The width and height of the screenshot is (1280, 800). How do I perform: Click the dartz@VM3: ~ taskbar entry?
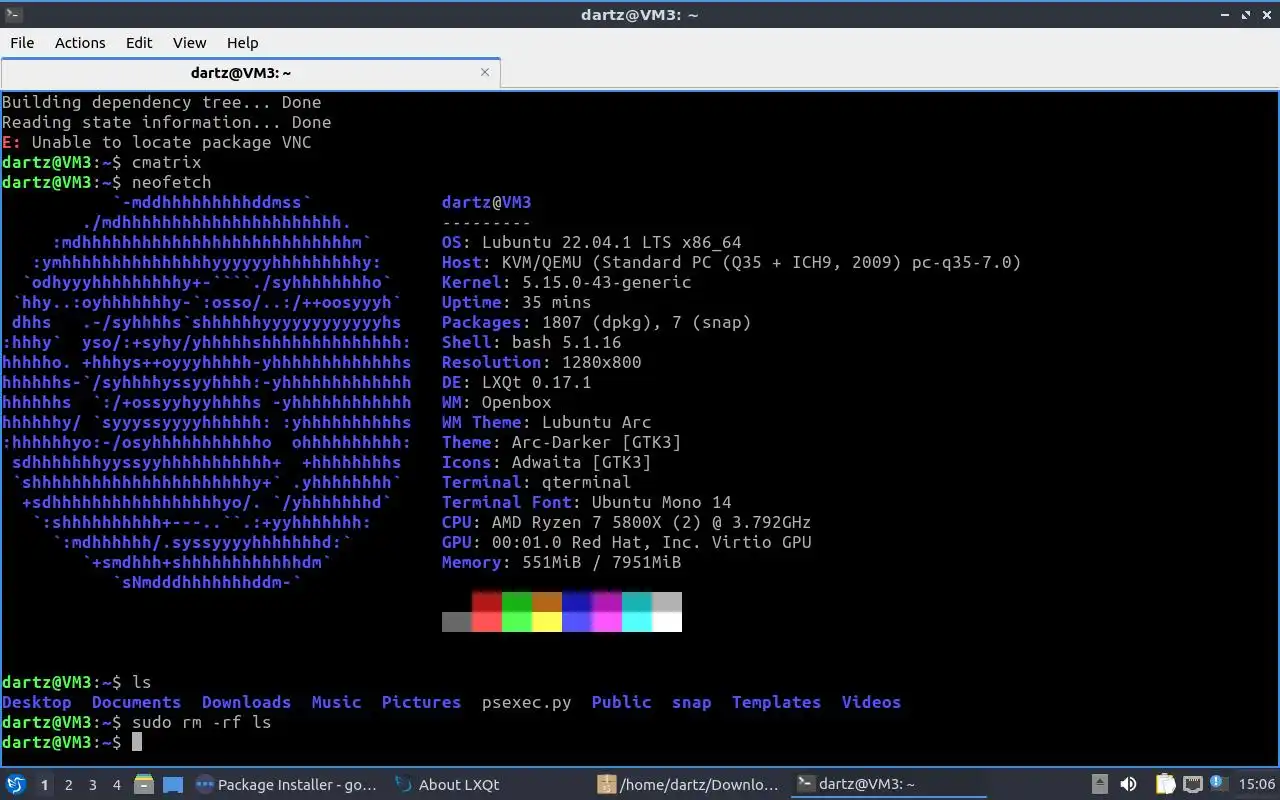(888, 784)
